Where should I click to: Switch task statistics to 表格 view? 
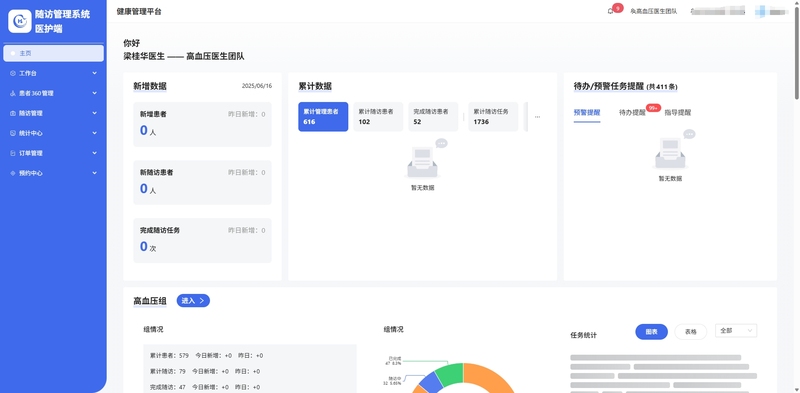coord(690,332)
